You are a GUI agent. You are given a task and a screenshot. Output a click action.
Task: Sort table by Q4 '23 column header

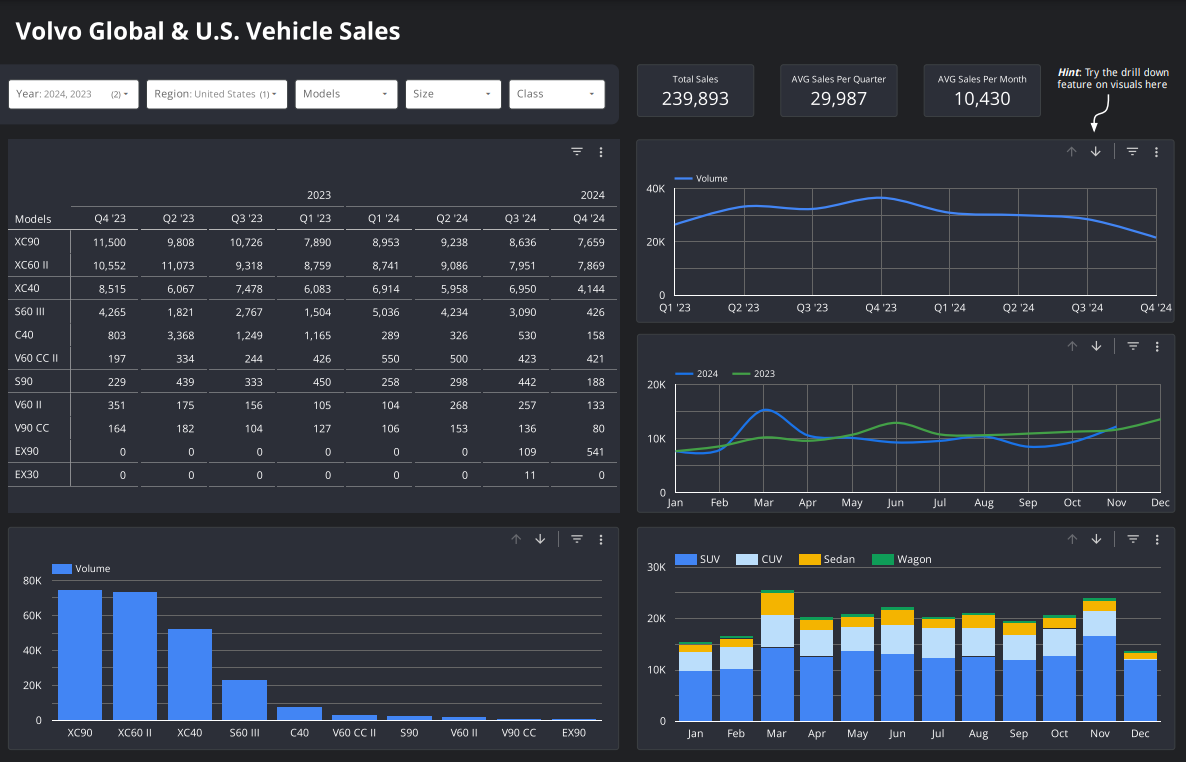click(x=110, y=219)
